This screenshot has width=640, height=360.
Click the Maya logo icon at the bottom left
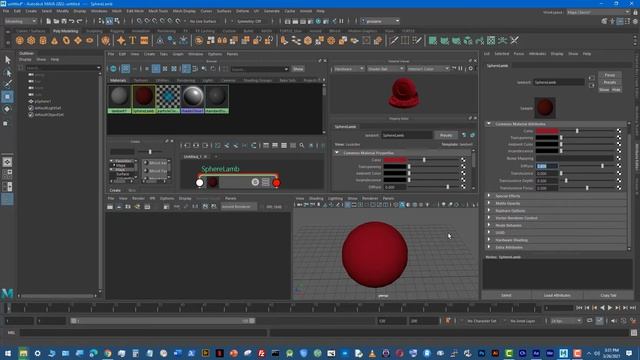click(7, 293)
